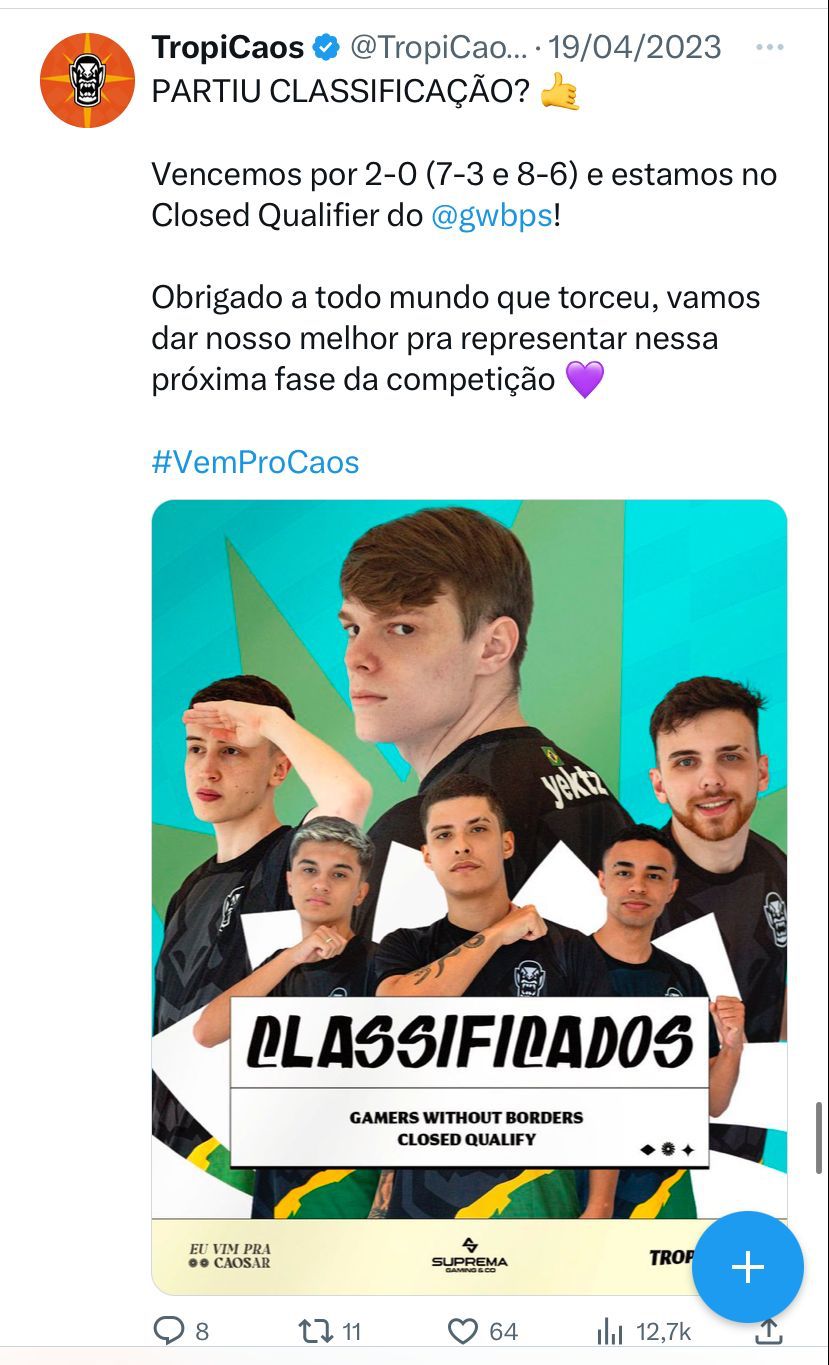Screen dimensions: 829x1365
Task: Open the @gwbps mention link
Action: pyautogui.click(x=491, y=216)
